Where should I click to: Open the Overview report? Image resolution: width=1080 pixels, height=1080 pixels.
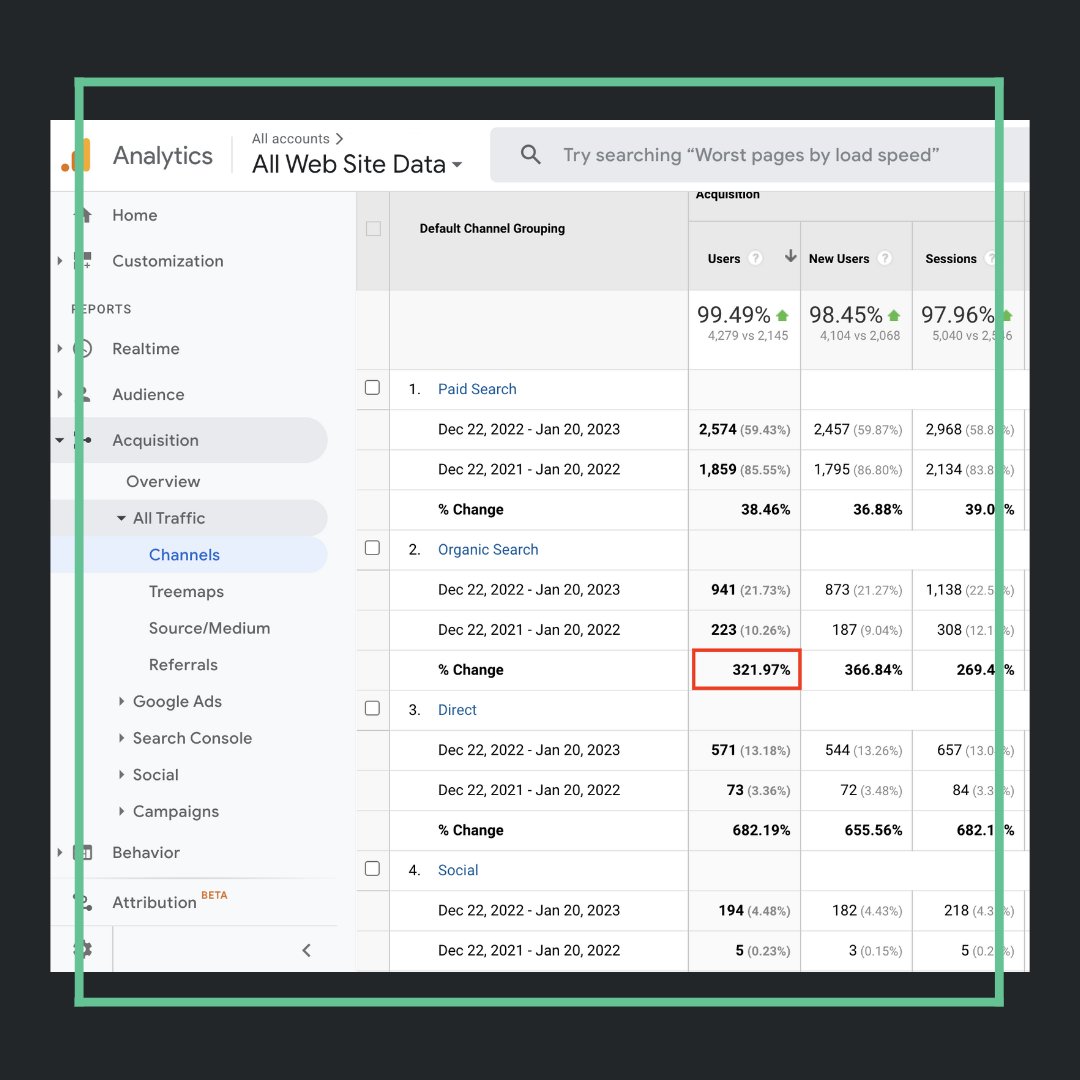tap(163, 481)
